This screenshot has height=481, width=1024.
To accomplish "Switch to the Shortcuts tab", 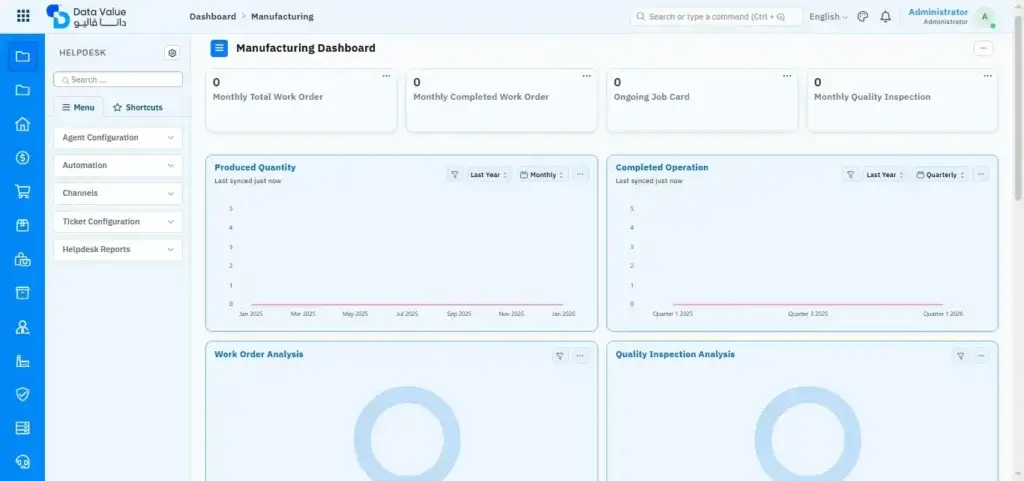I will coord(138,107).
